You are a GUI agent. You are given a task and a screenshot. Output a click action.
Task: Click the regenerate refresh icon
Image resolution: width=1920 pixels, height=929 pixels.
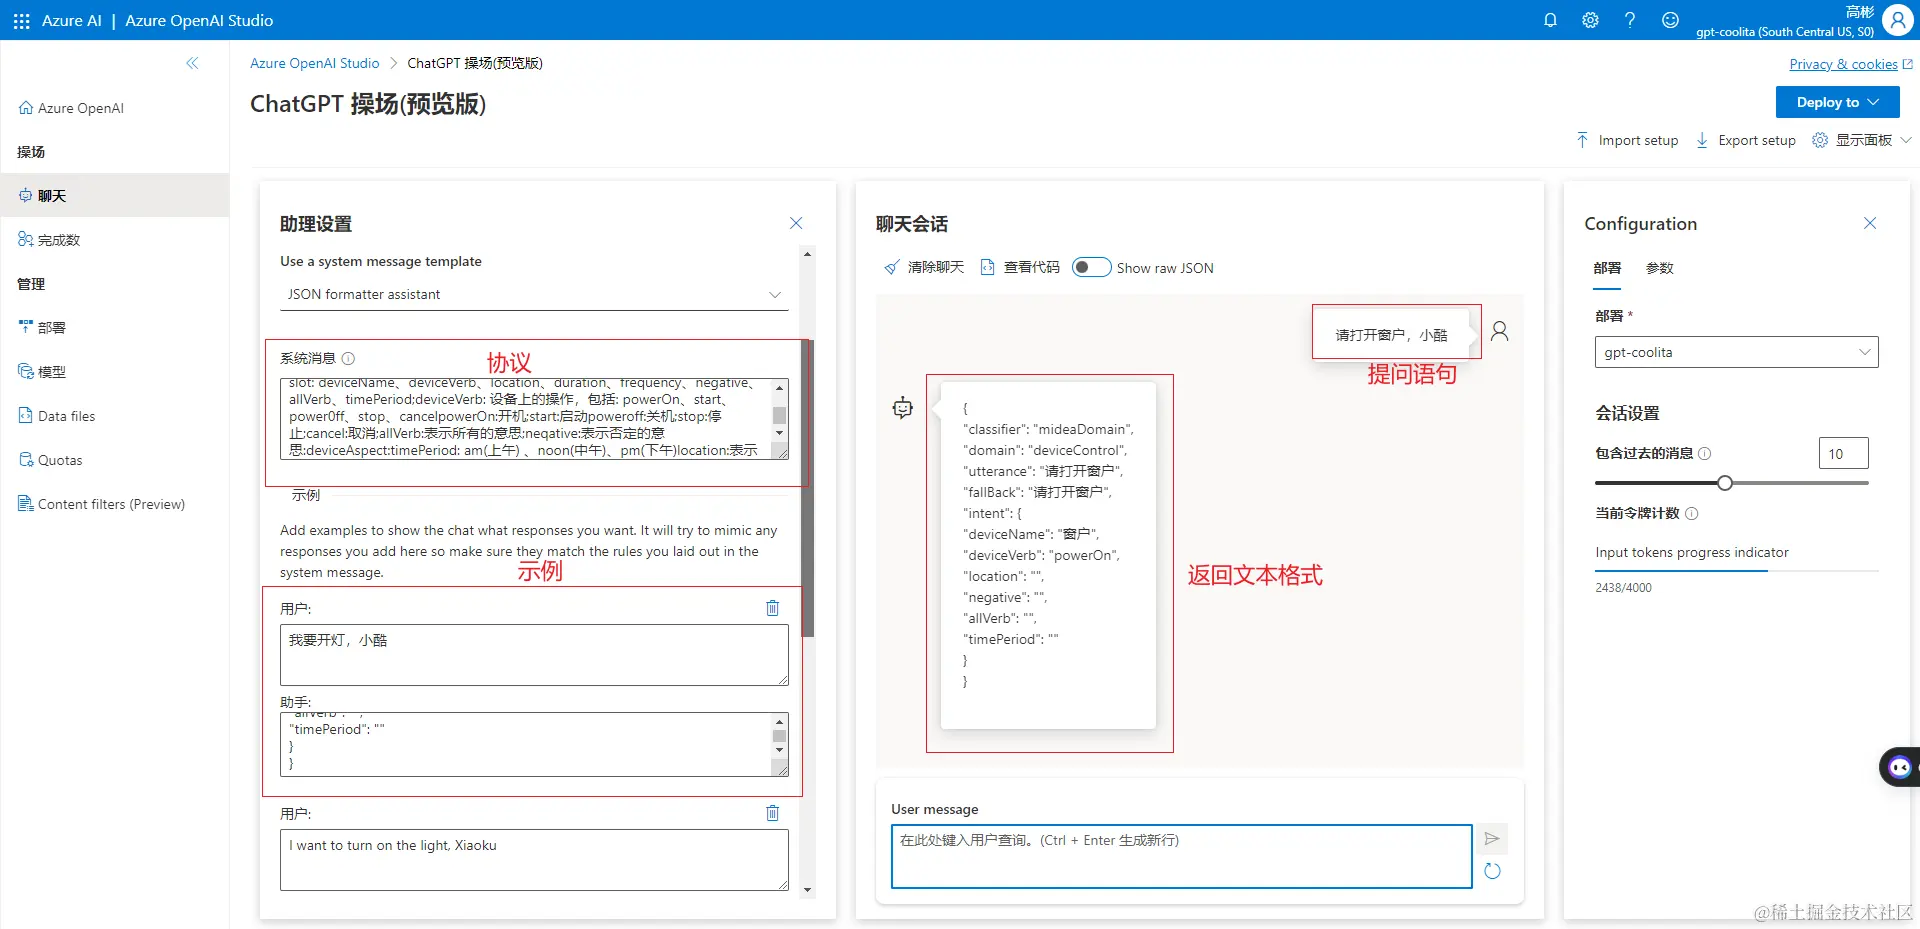1492,871
